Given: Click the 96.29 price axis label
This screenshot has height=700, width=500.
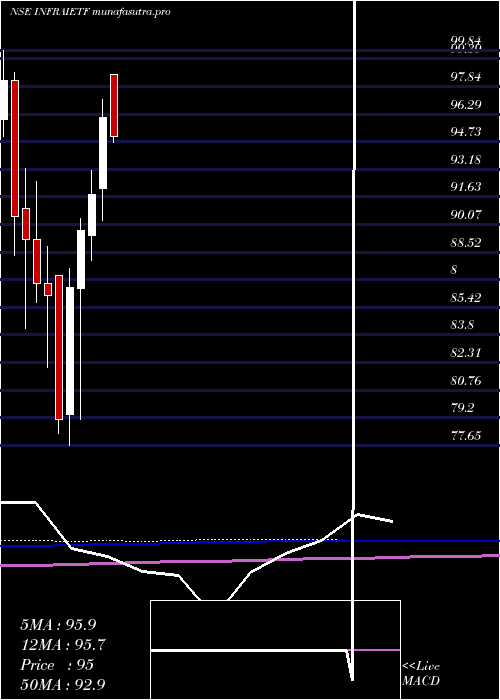Looking at the screenshot, I should [466, 104].
